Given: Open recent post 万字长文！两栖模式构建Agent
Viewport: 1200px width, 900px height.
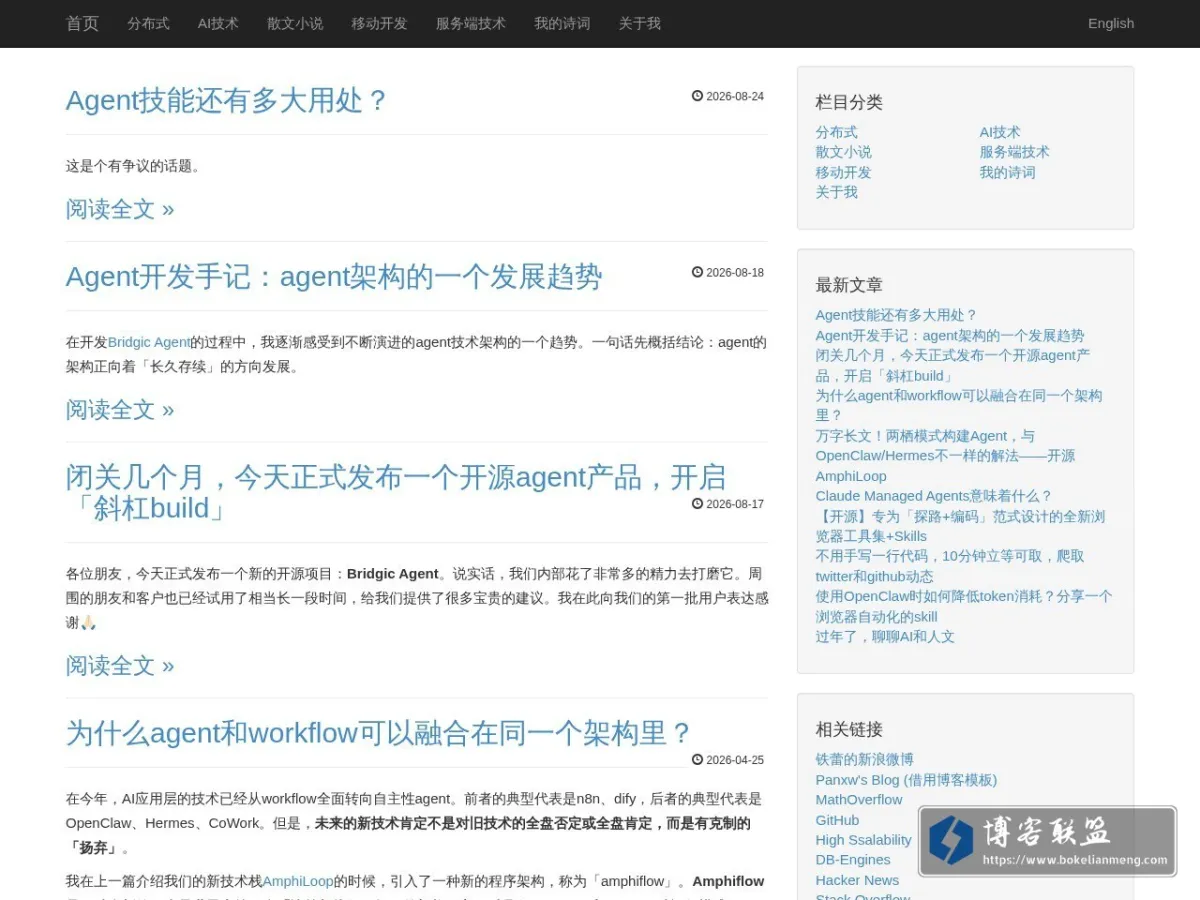Looking at the screenshot, I should (x=945, y=456).
